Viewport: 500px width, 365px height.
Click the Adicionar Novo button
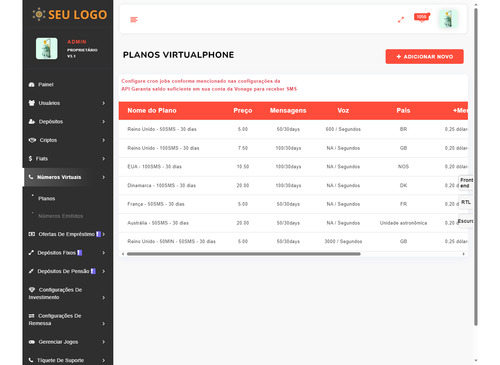(x=424, y=57)
